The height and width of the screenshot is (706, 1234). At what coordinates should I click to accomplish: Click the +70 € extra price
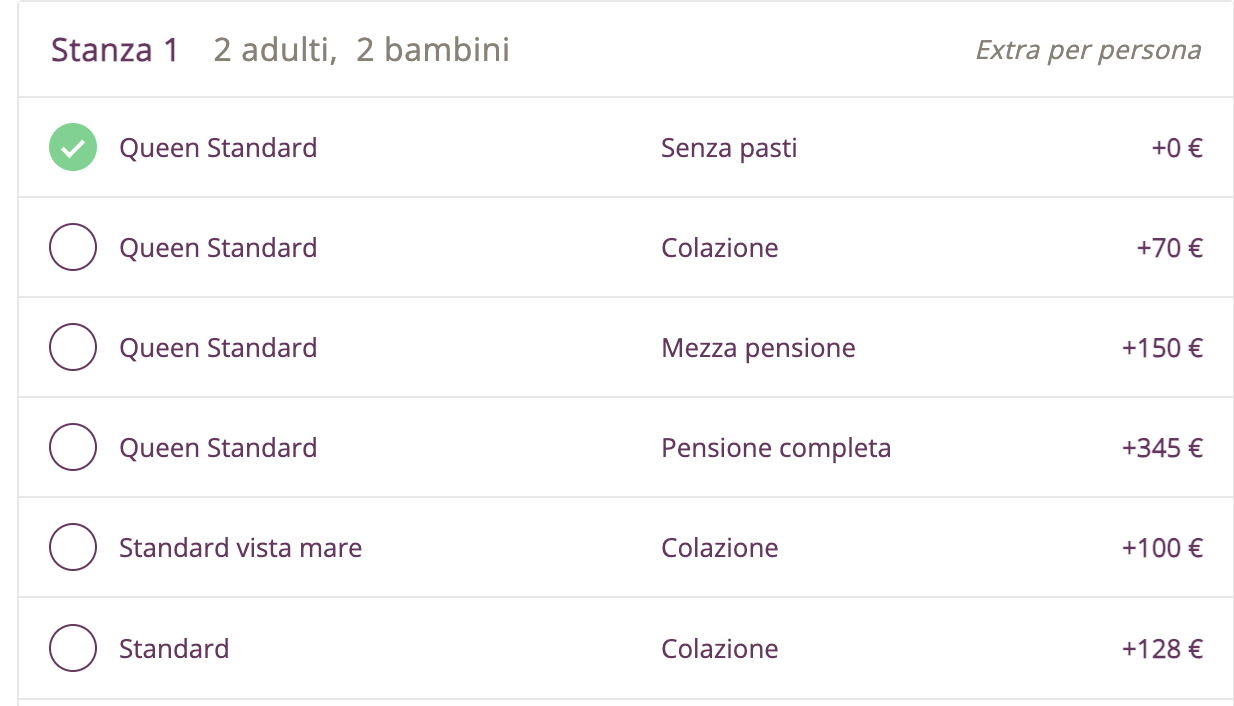(1169, 248)
